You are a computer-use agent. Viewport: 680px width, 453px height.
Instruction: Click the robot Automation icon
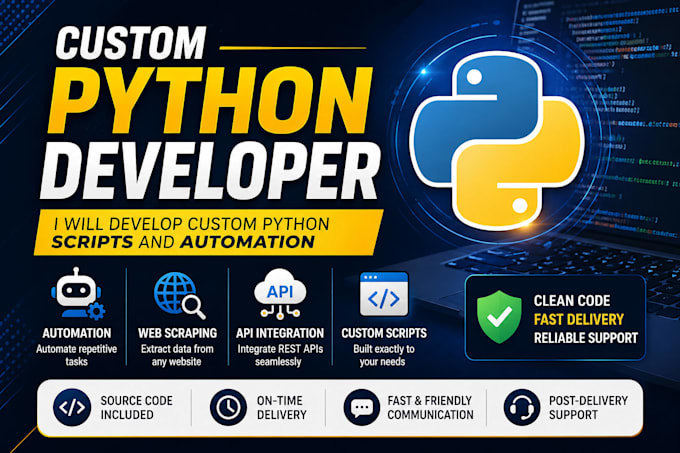pos(78,293)
